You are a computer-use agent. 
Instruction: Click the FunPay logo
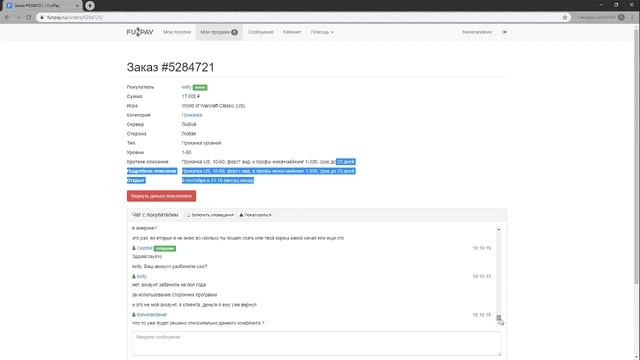[140, 32]
